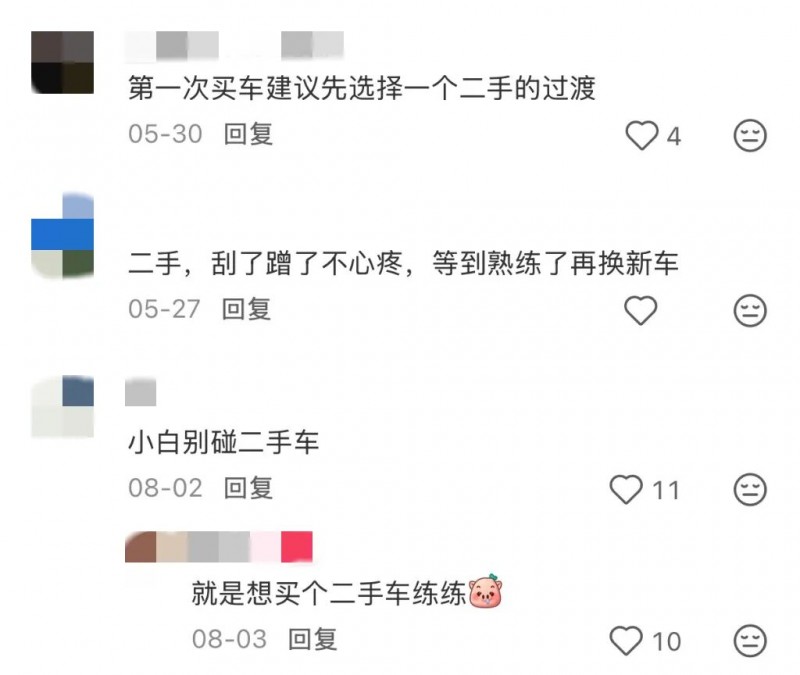
Task: Reply to the 05-30 comment
Action: [x=248, y=134]
